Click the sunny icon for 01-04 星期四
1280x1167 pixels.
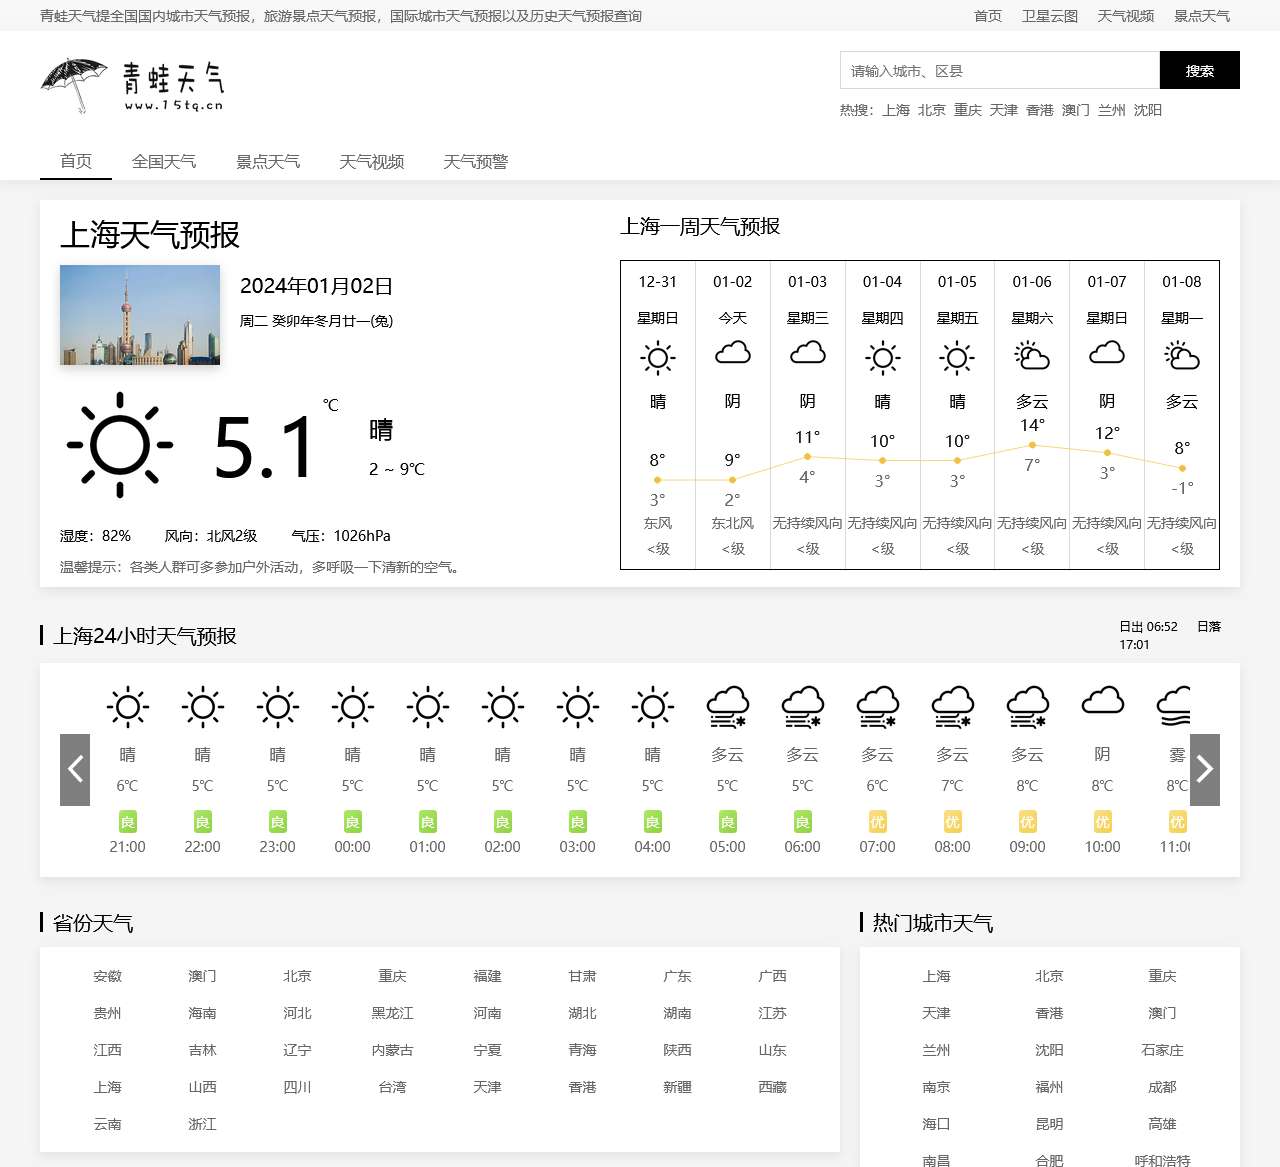[x=882, y=357]
